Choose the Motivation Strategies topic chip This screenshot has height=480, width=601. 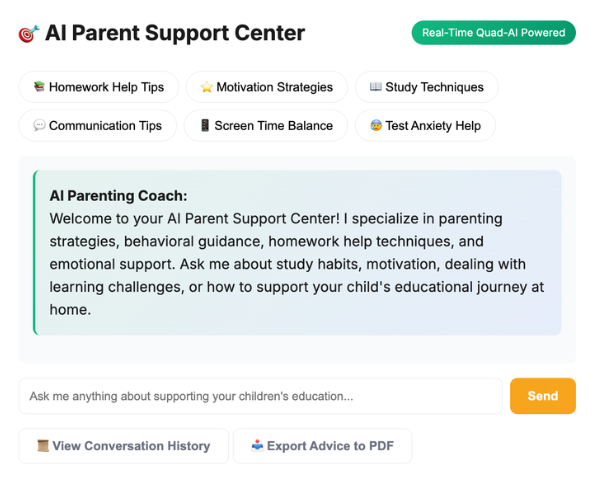coord(266,87)
